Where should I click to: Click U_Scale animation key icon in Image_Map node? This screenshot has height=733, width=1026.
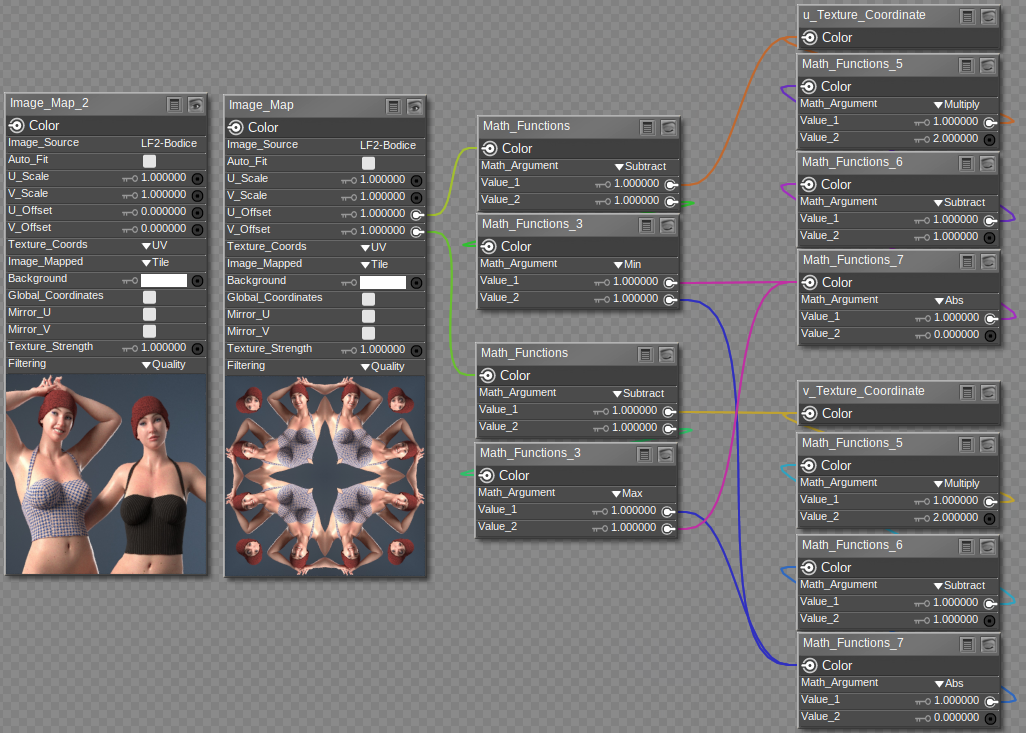[349, 180]
